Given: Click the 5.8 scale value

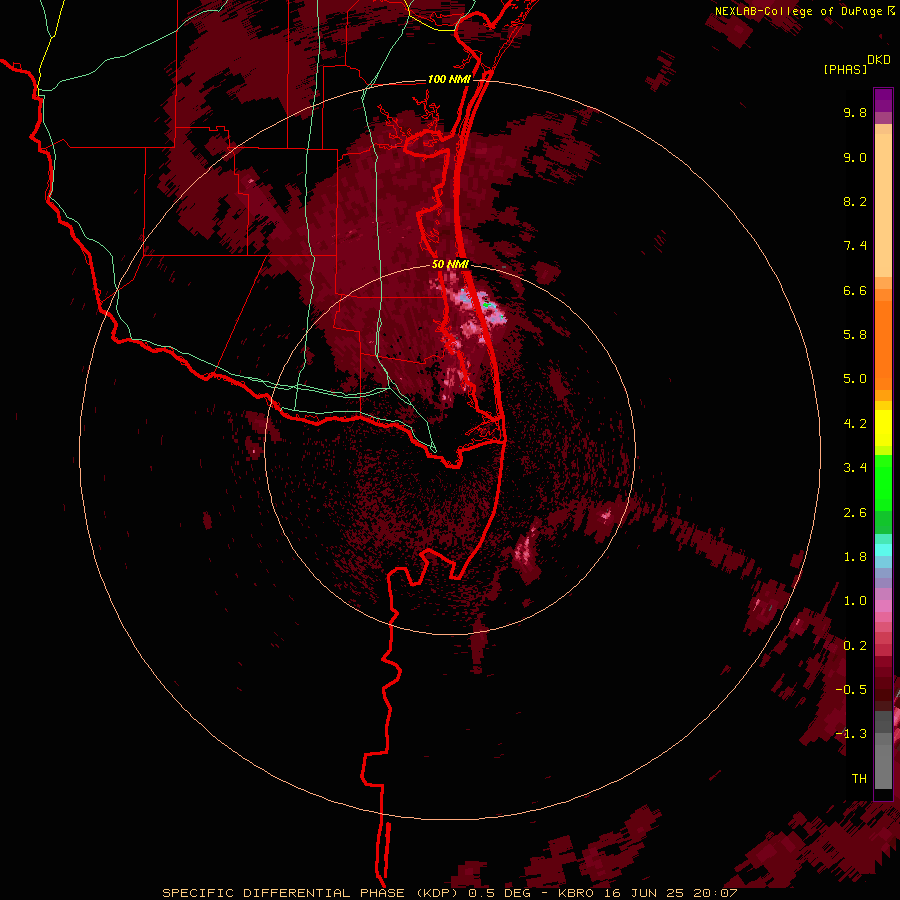Looking at the screenshot, I should click(855, 335).
